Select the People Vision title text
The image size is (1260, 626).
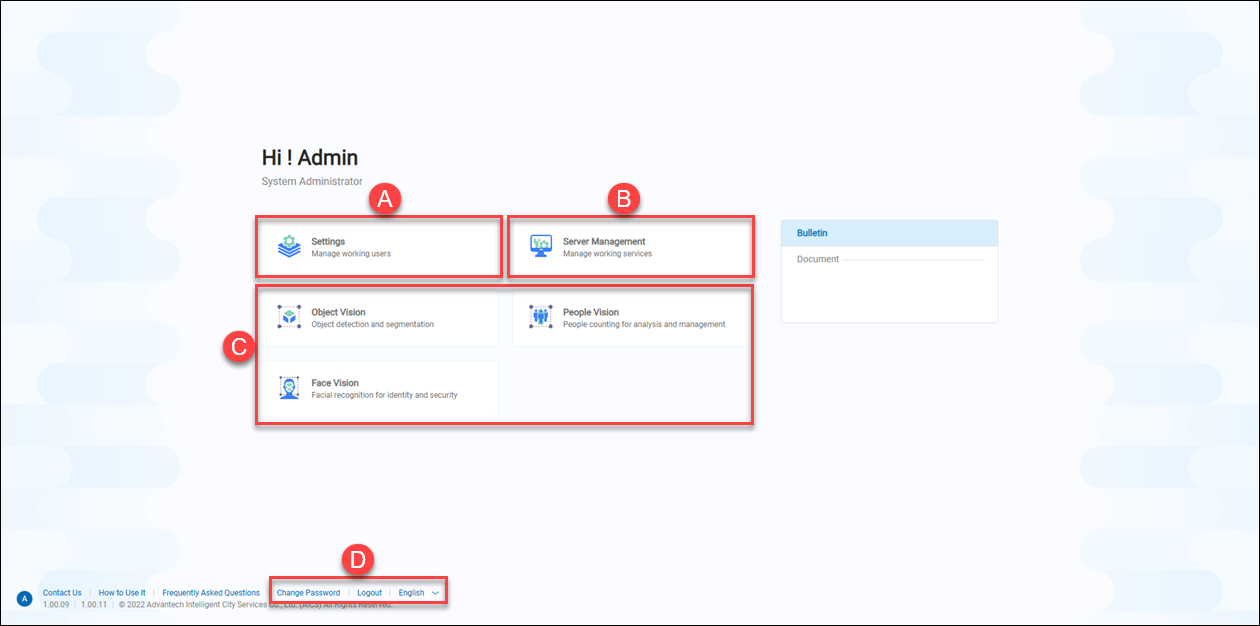590,312
